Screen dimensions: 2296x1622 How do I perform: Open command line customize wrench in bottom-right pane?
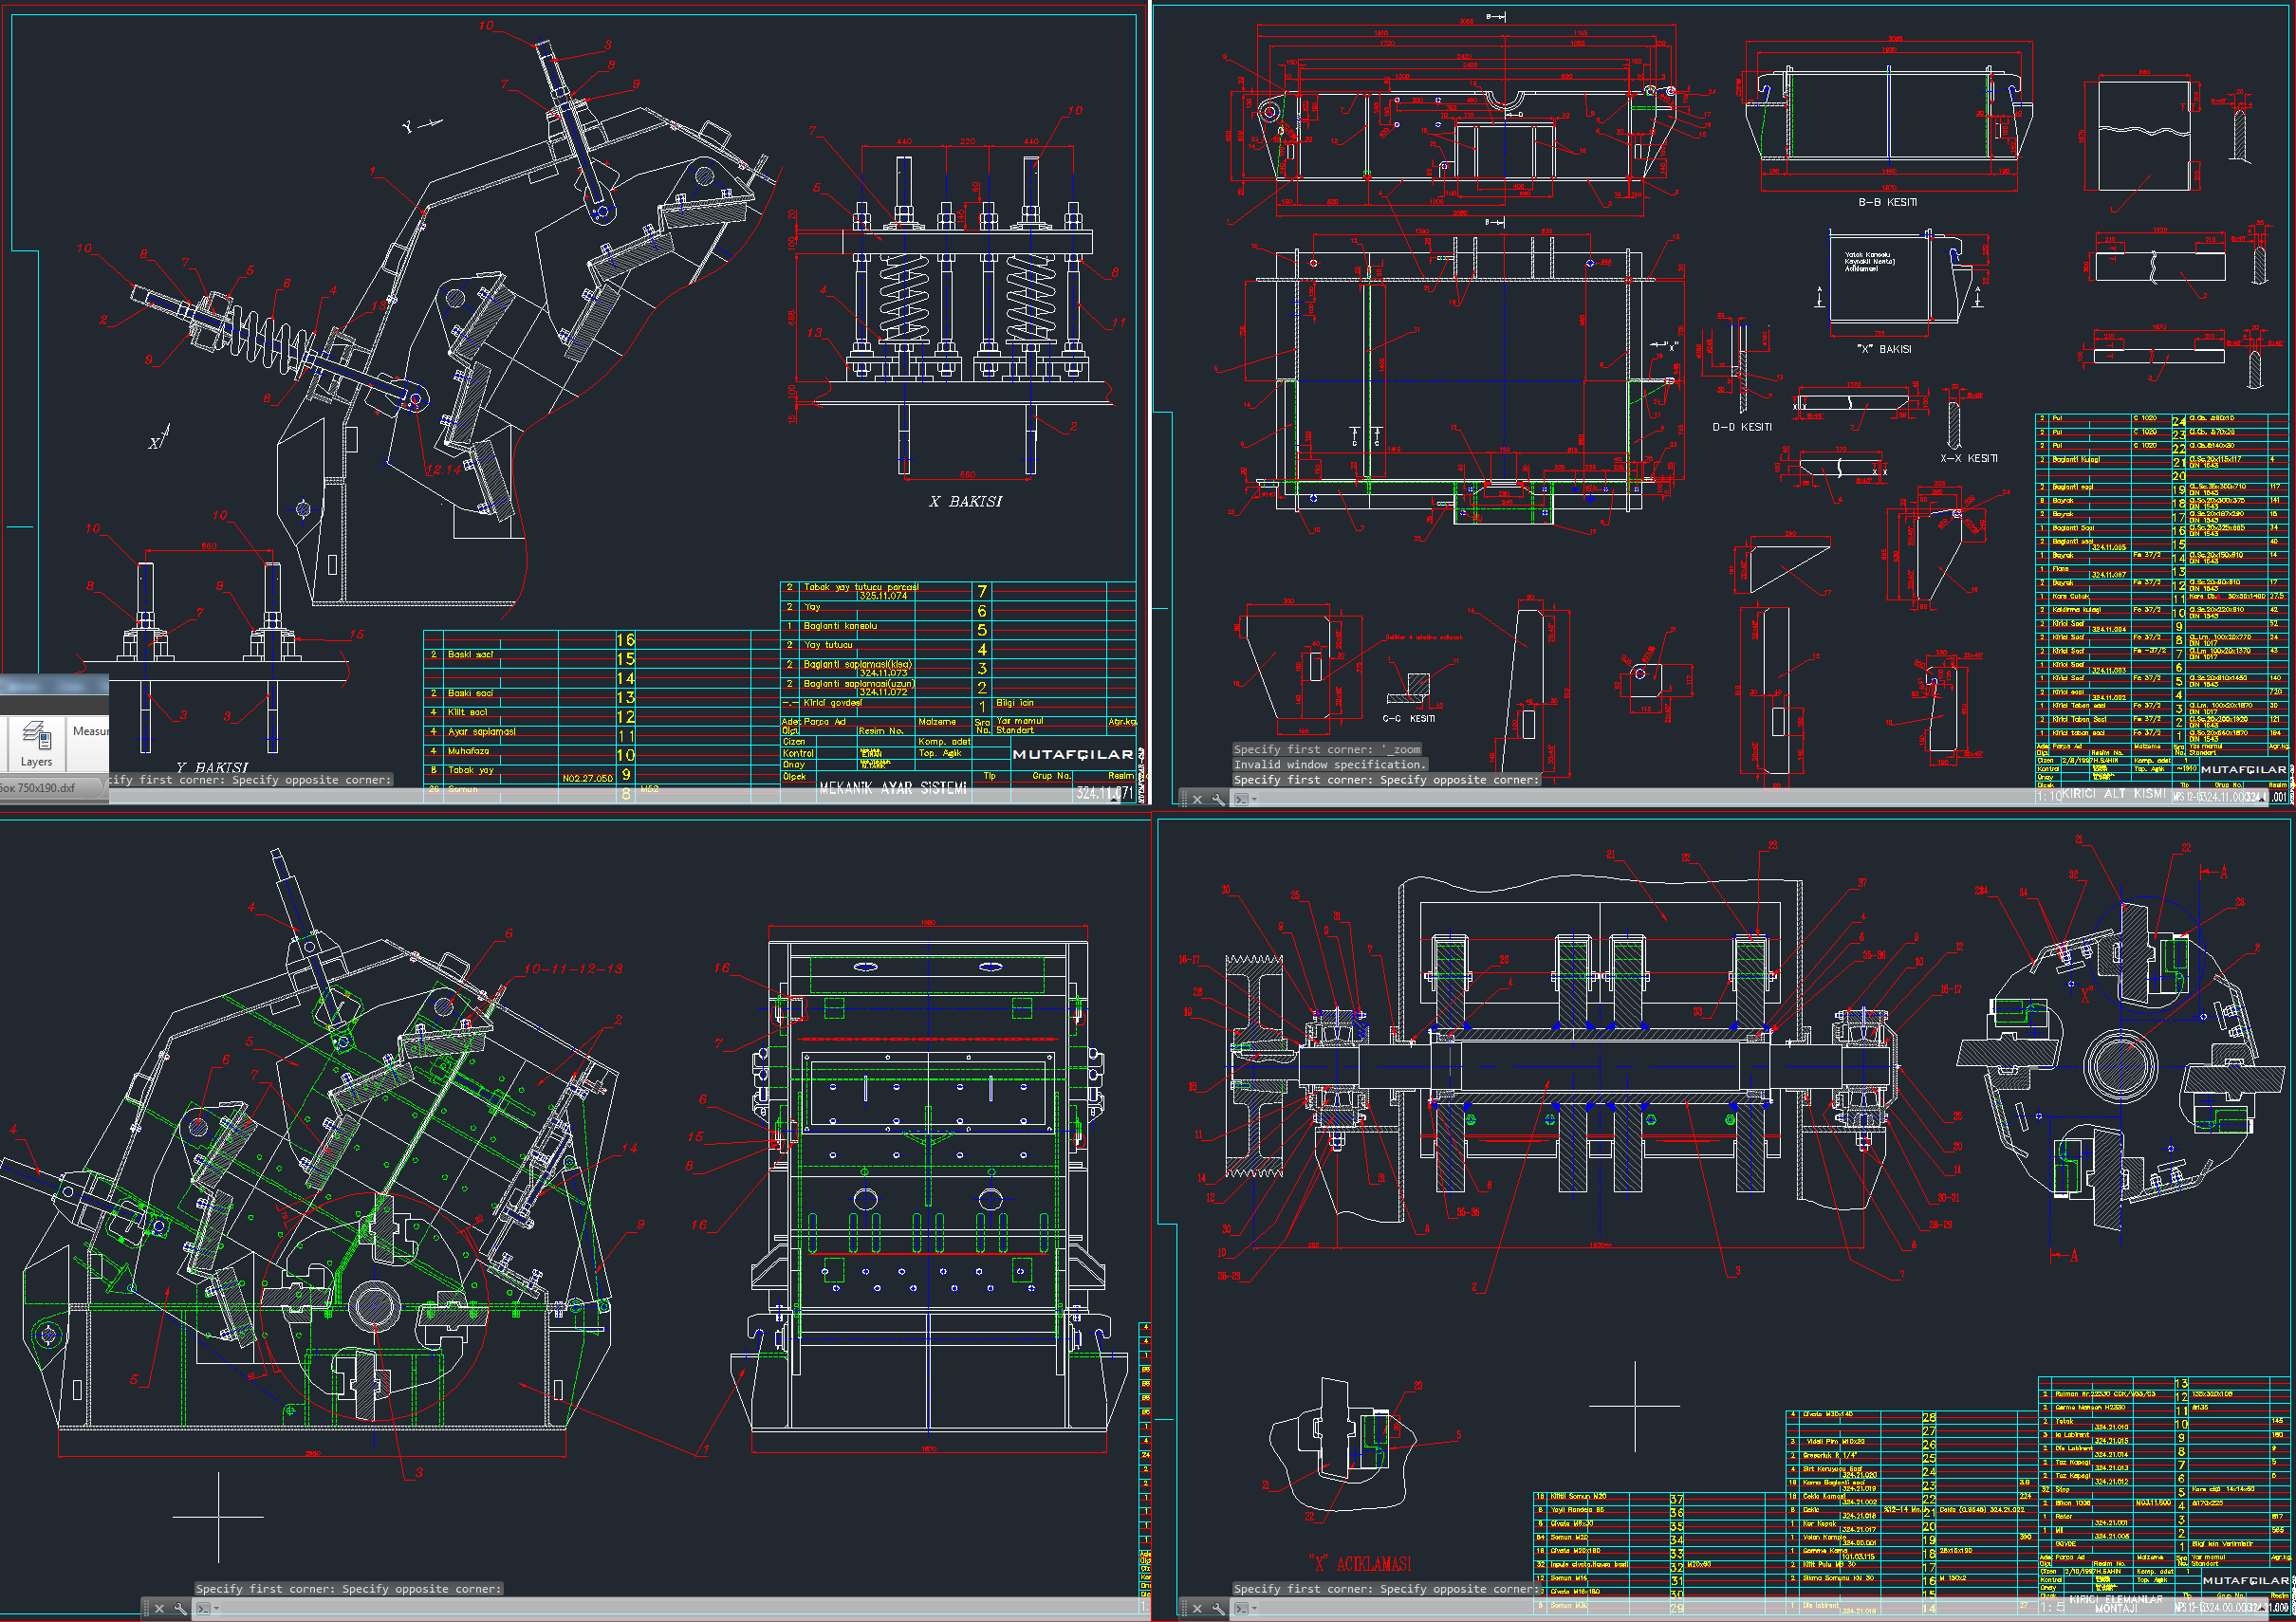pyautogui.click(x=1218, y=1609)
